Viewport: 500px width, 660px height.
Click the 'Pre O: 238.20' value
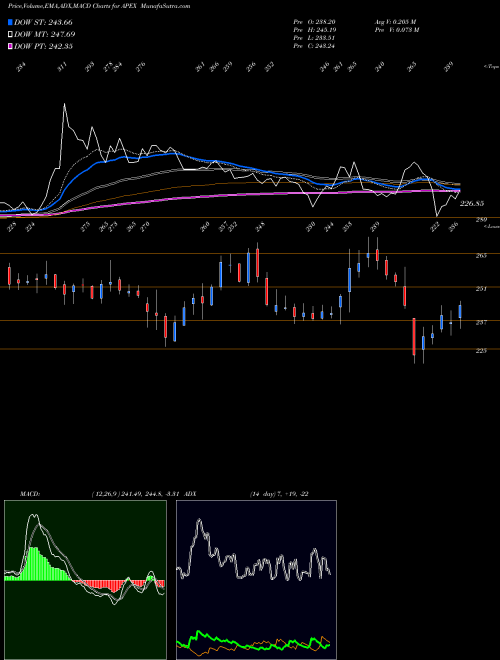pyautogui.click(x=314, y=22)
